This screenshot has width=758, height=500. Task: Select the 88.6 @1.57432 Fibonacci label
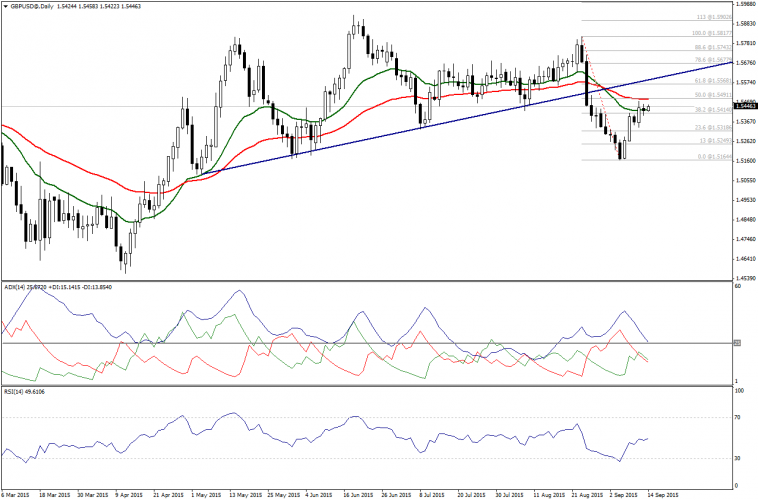tap(713, 47)
